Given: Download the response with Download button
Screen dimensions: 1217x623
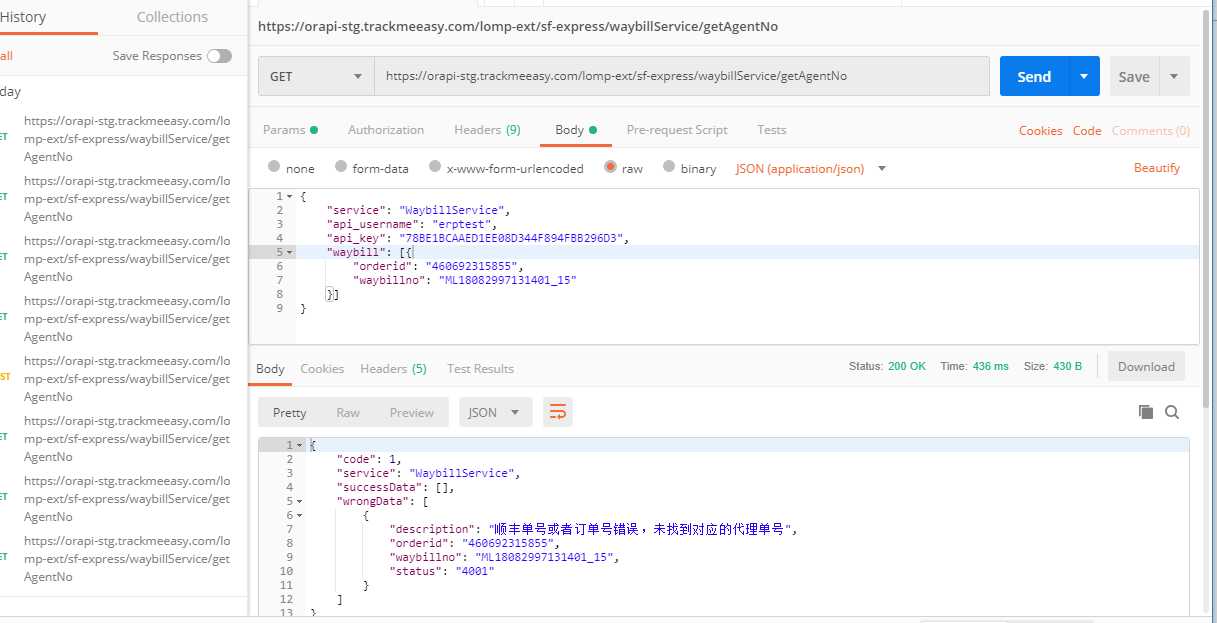Looking at the screenshot, I should pyautogui.click(x=1146, y=367).
